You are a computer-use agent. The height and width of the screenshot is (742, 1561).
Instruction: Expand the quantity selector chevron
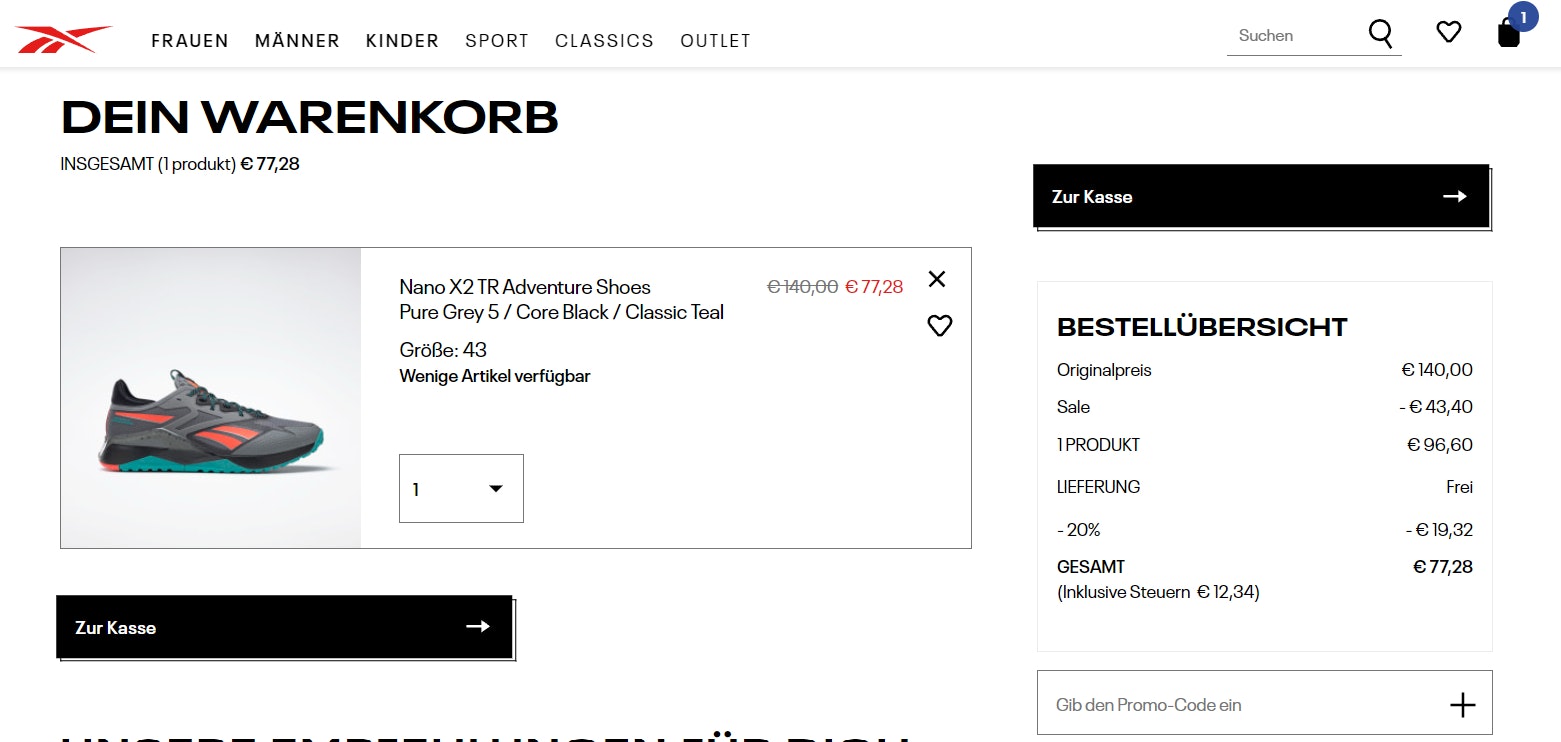495,488
